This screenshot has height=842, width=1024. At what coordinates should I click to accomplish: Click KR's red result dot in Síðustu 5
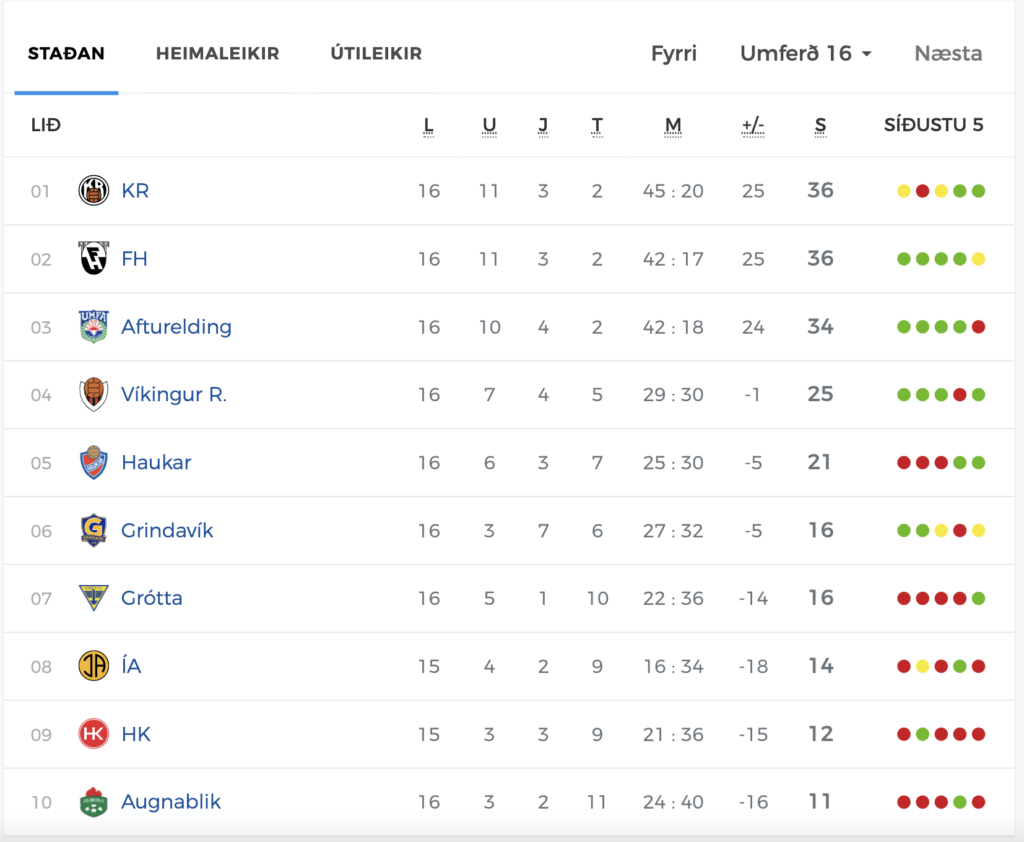click(922, 191)
